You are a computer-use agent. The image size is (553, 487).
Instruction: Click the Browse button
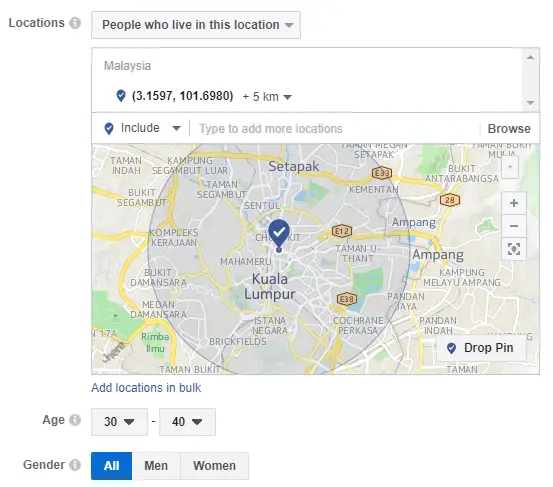coord(509,129)
